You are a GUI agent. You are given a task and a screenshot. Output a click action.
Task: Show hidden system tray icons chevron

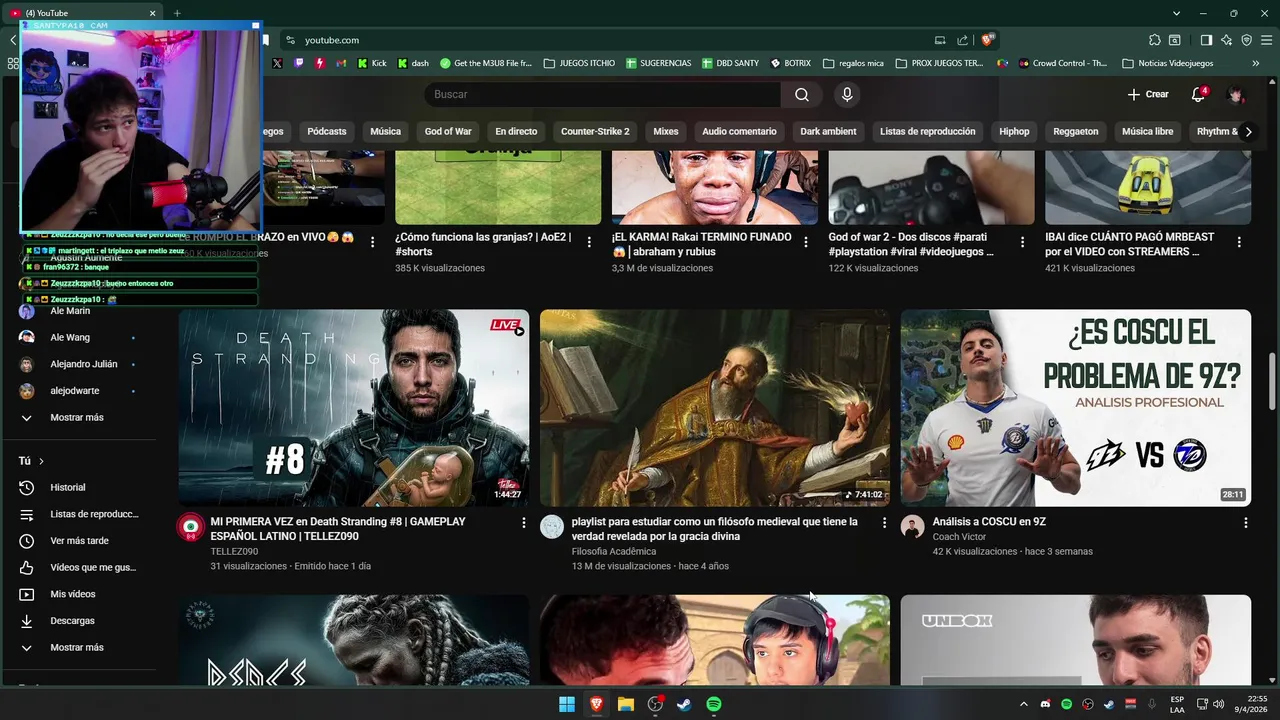[1023, 704]
